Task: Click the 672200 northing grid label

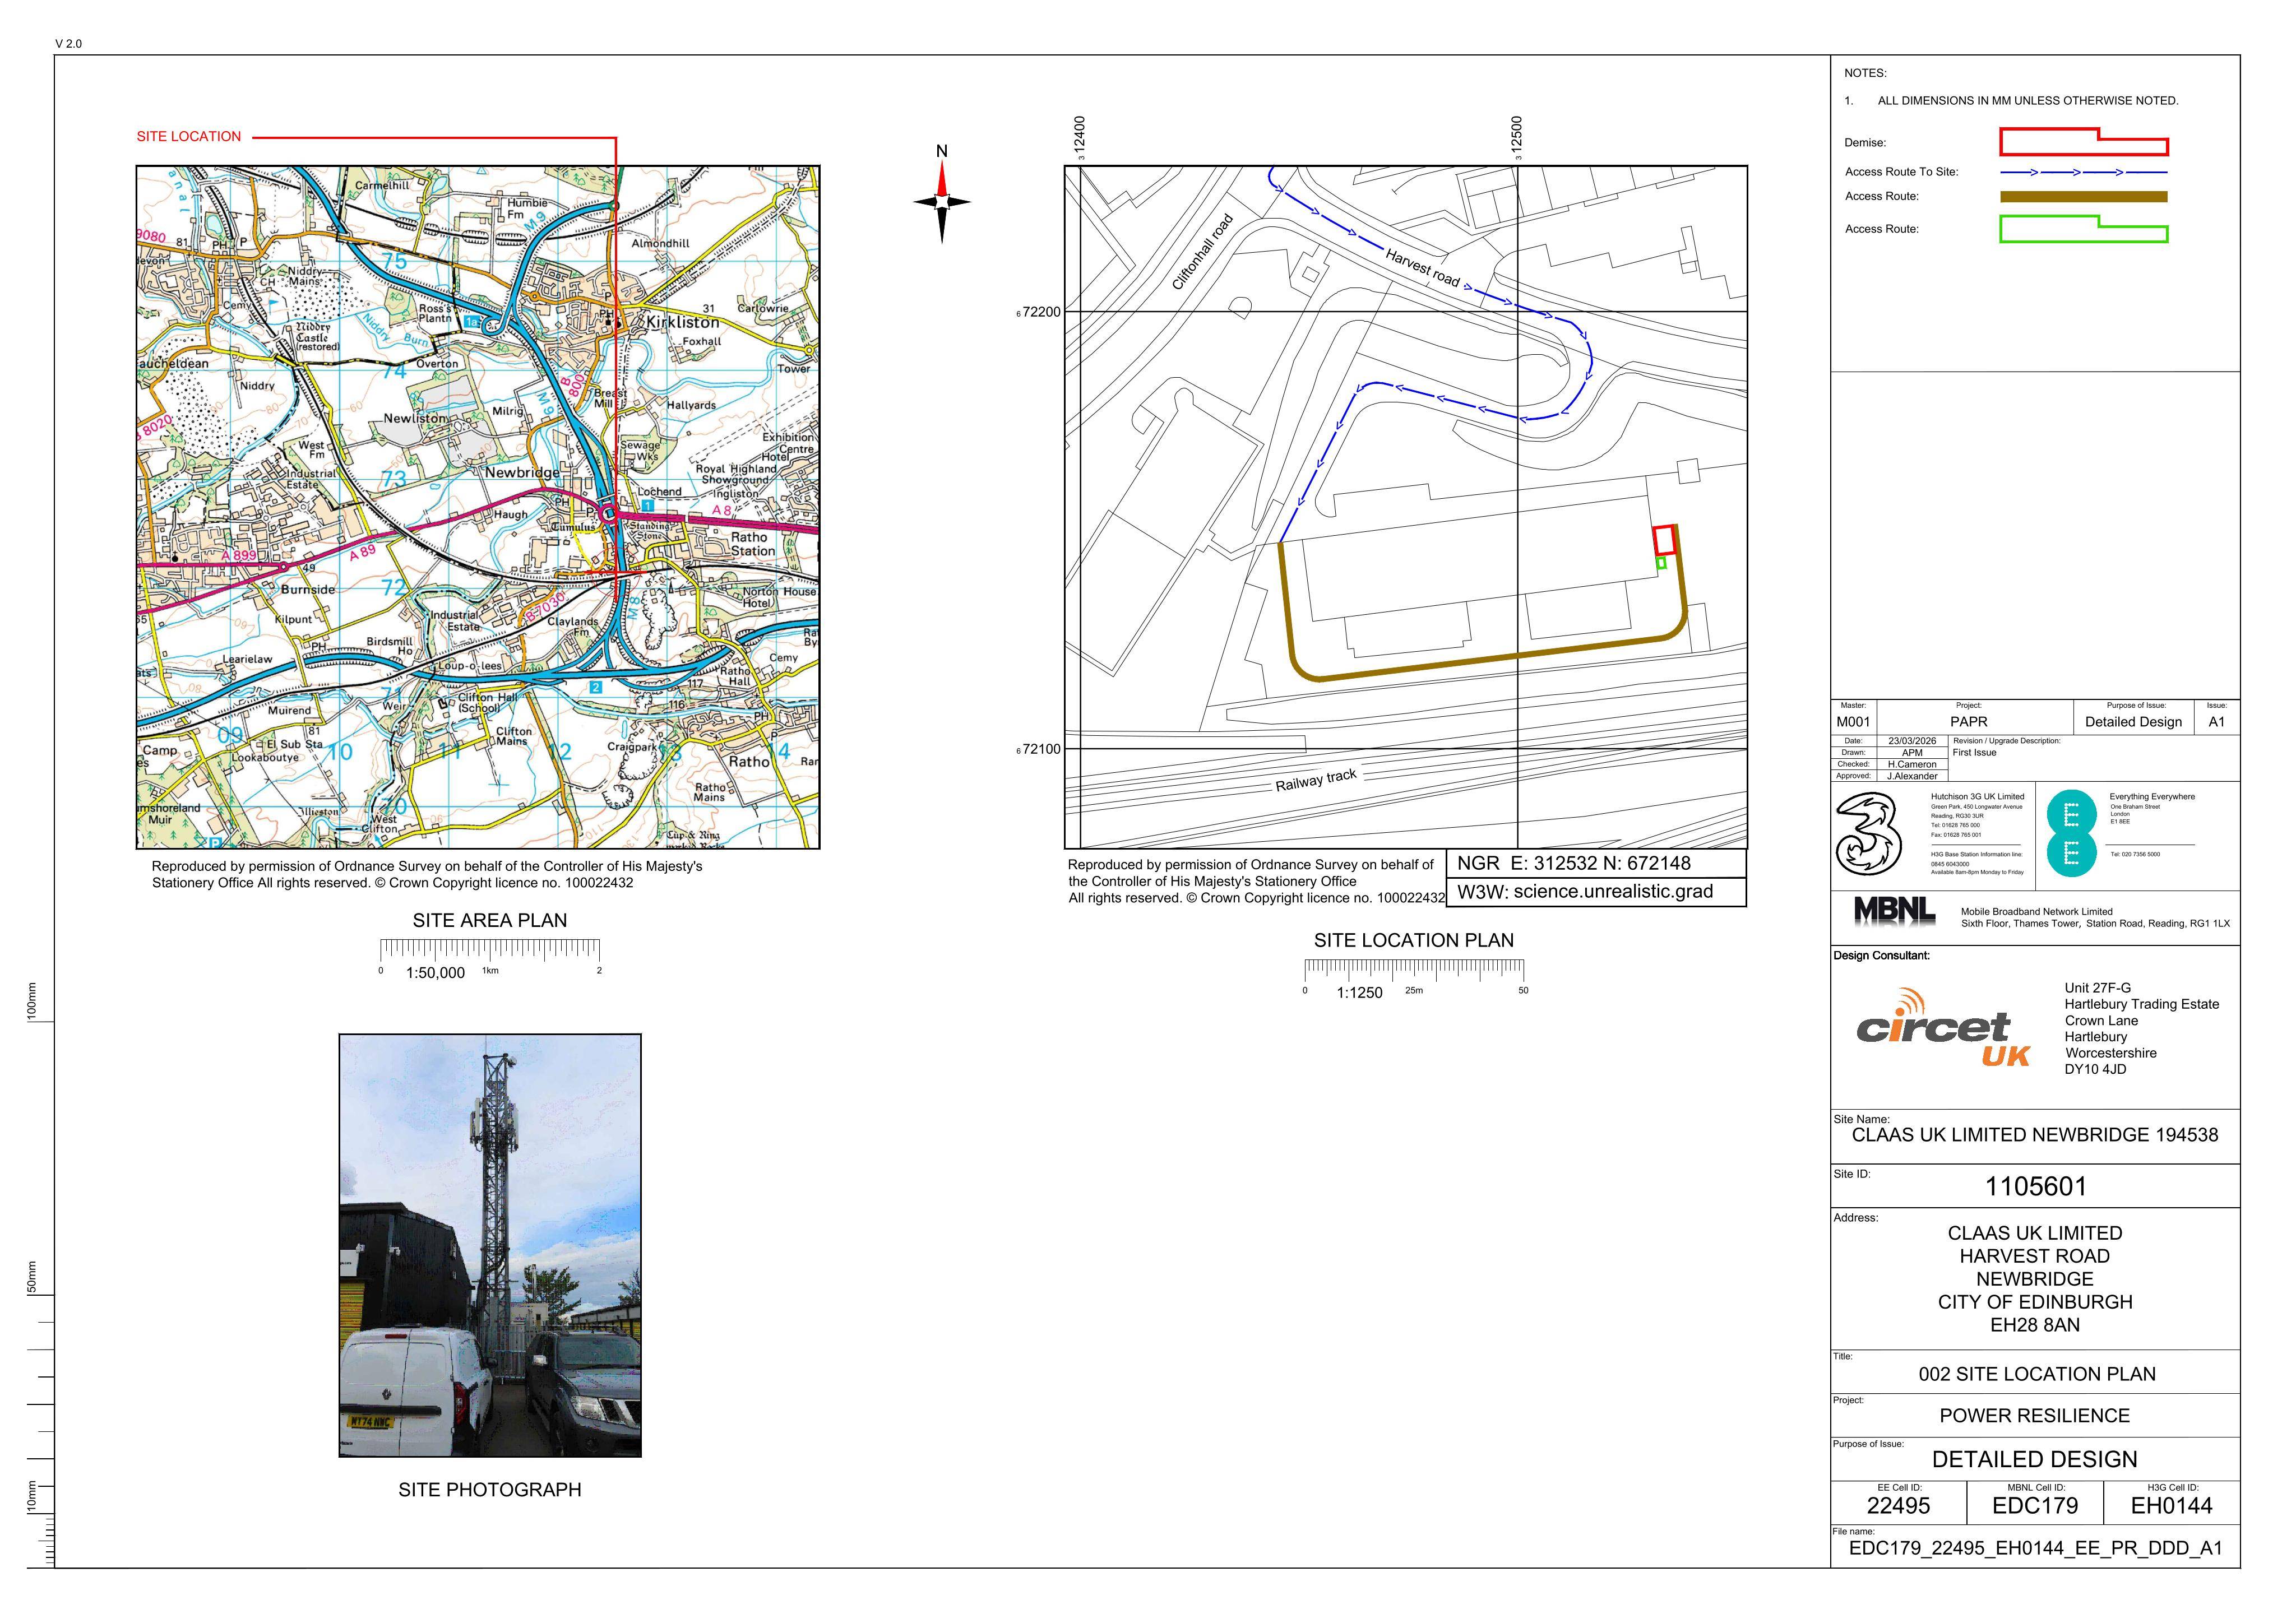Action: coord(1039,312)
